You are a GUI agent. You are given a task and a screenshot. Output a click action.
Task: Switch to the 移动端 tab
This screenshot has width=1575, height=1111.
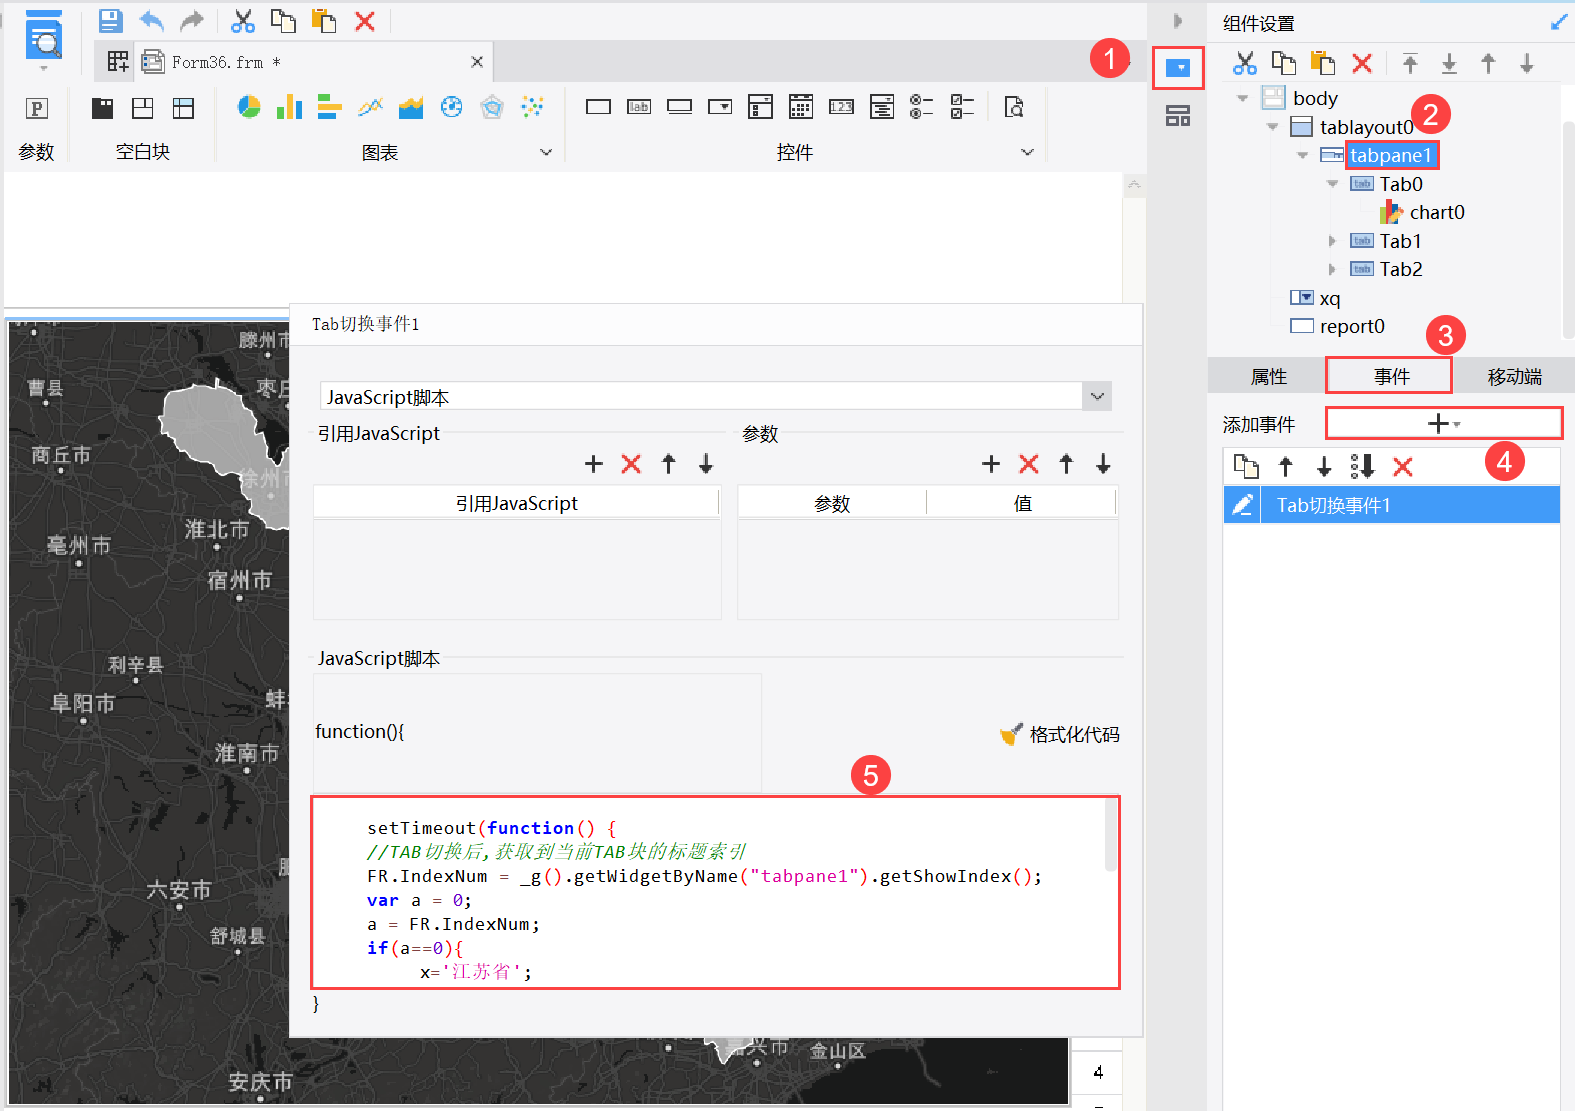[x=1514, y=376]
